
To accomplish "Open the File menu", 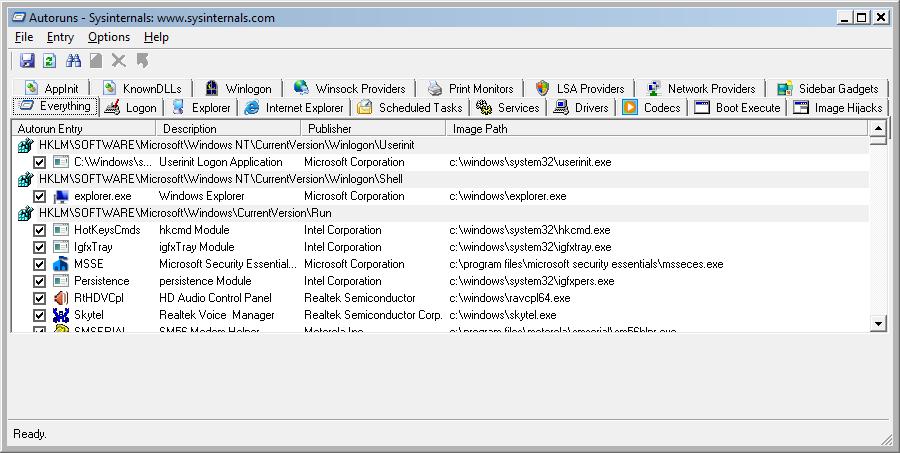I will coord(24,37).
